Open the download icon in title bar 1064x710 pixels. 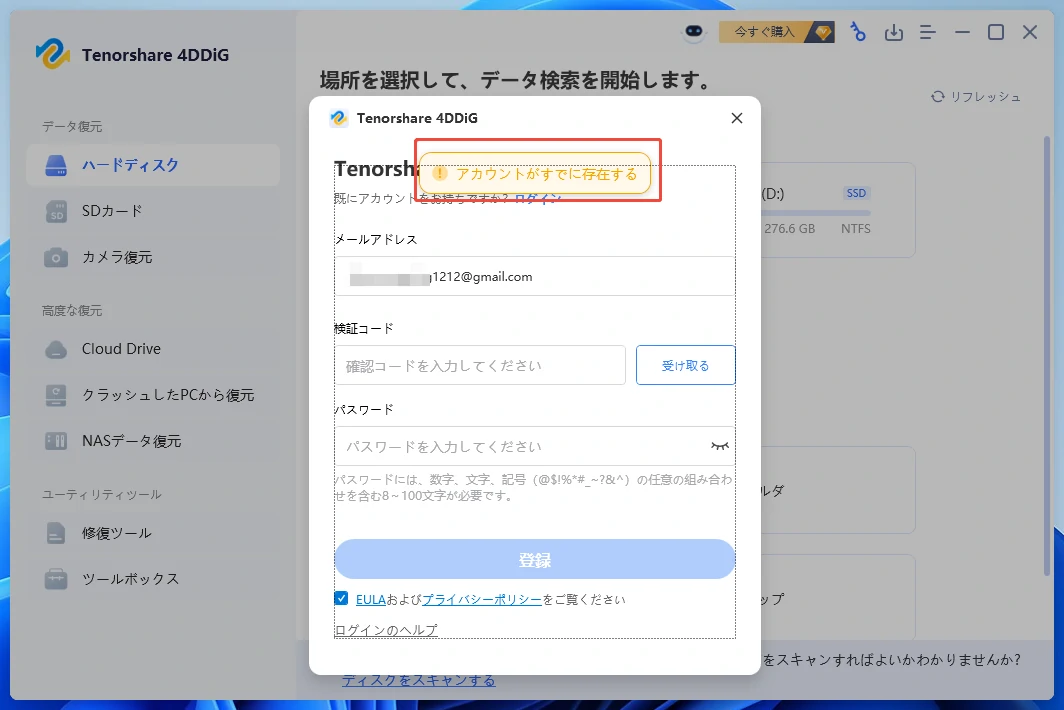point(894,32)
